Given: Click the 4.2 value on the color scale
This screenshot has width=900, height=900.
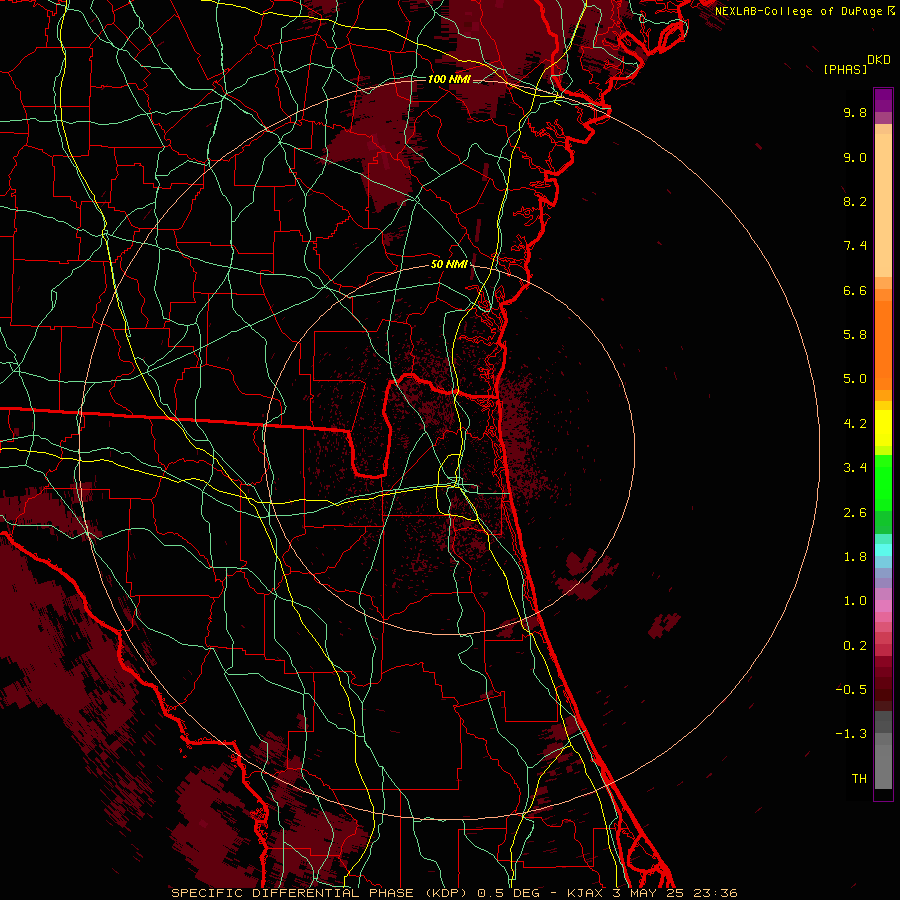Looking at the screenshot, I should point(855,424).
